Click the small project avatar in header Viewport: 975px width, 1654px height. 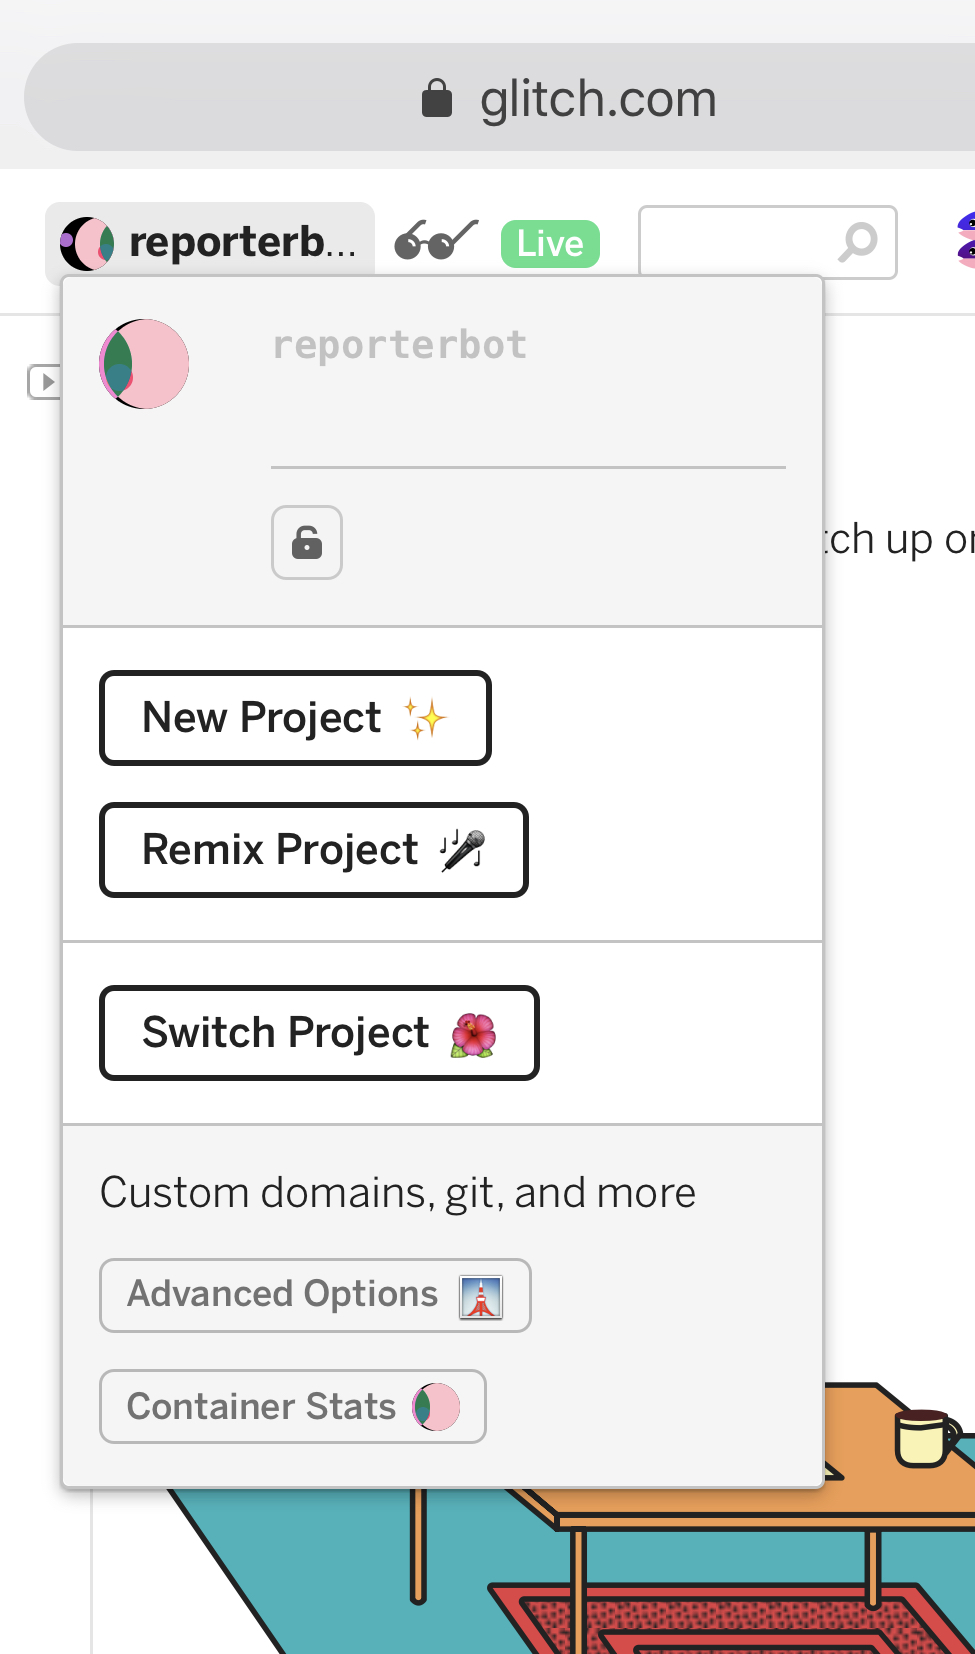(x=87, y=243)
